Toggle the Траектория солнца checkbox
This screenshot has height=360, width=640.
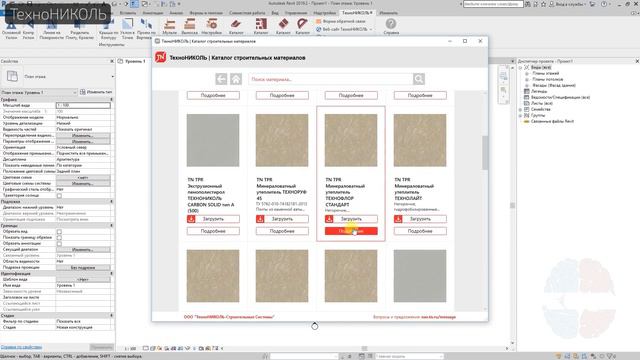pyautogui.click(x=59, y=196)
